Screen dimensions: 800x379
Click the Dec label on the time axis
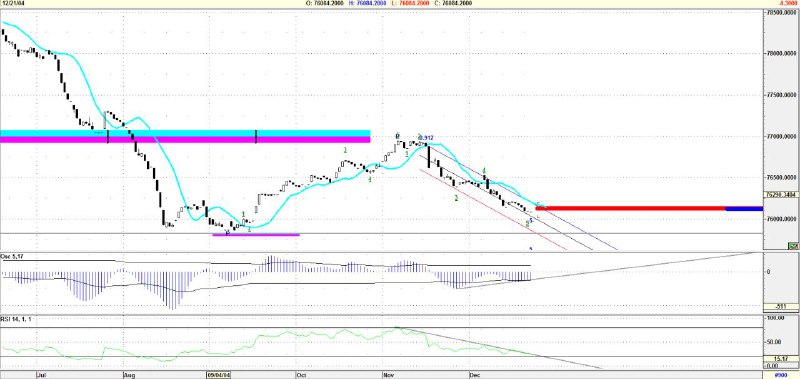474,375
